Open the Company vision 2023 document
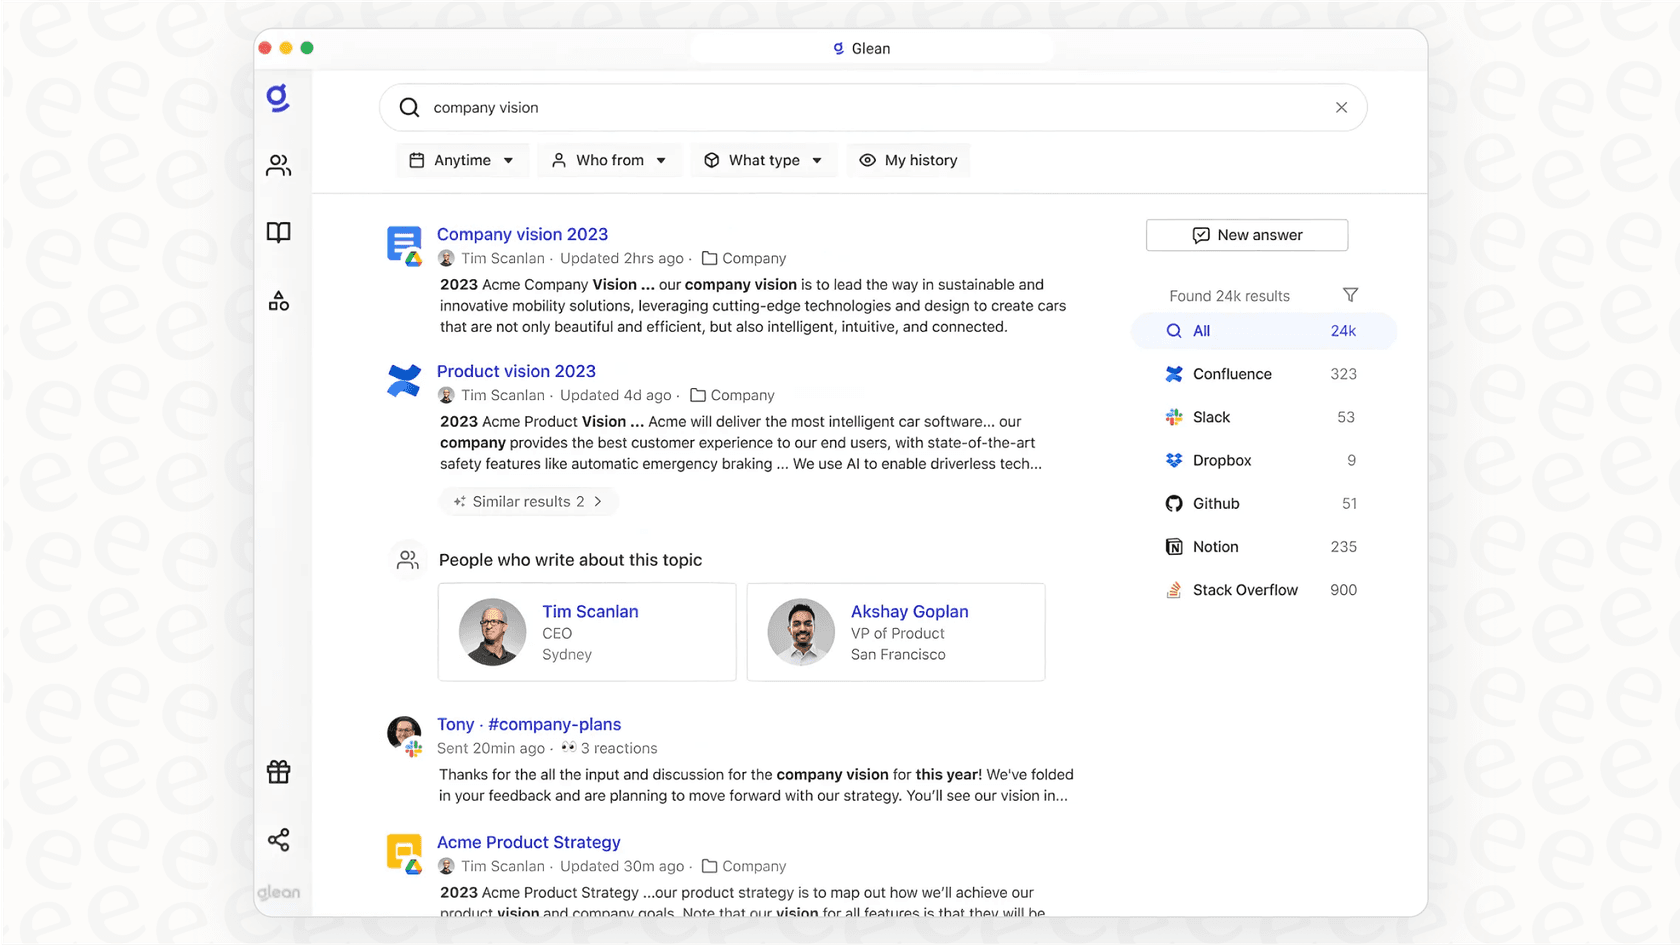The image size is (1680, 945). tap(522, 234)
